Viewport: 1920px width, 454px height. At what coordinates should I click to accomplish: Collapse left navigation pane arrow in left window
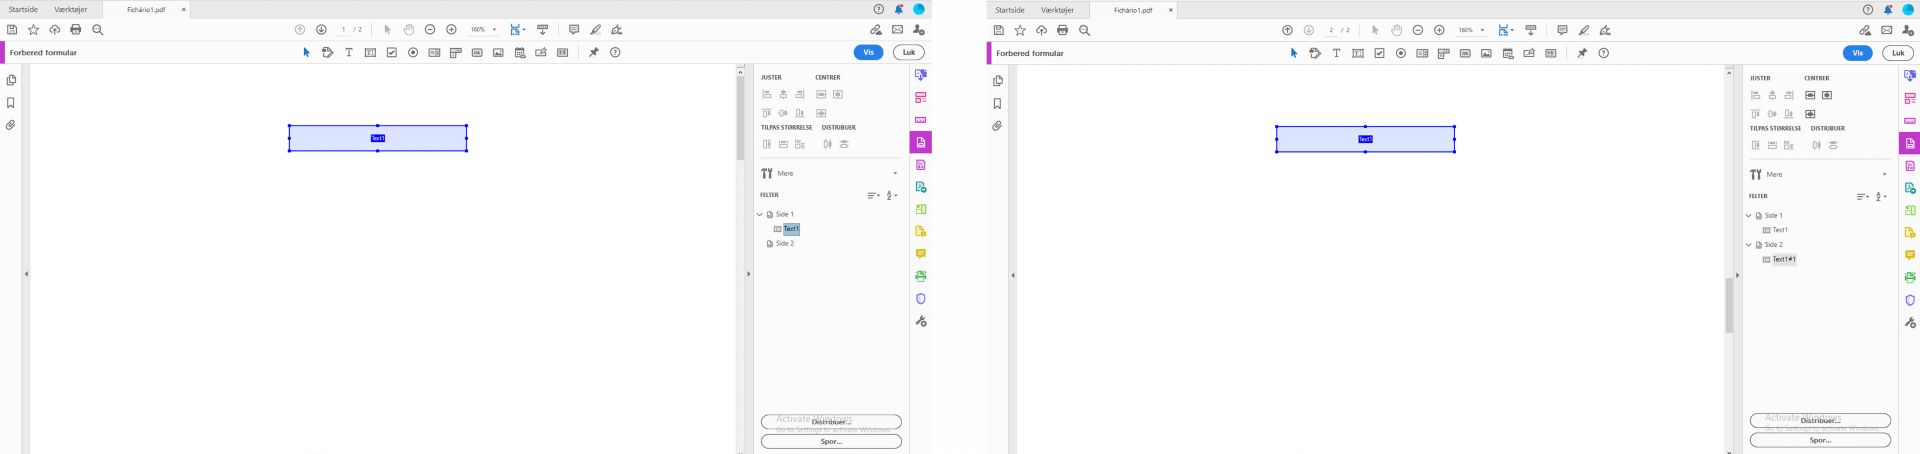click(26, 274)
